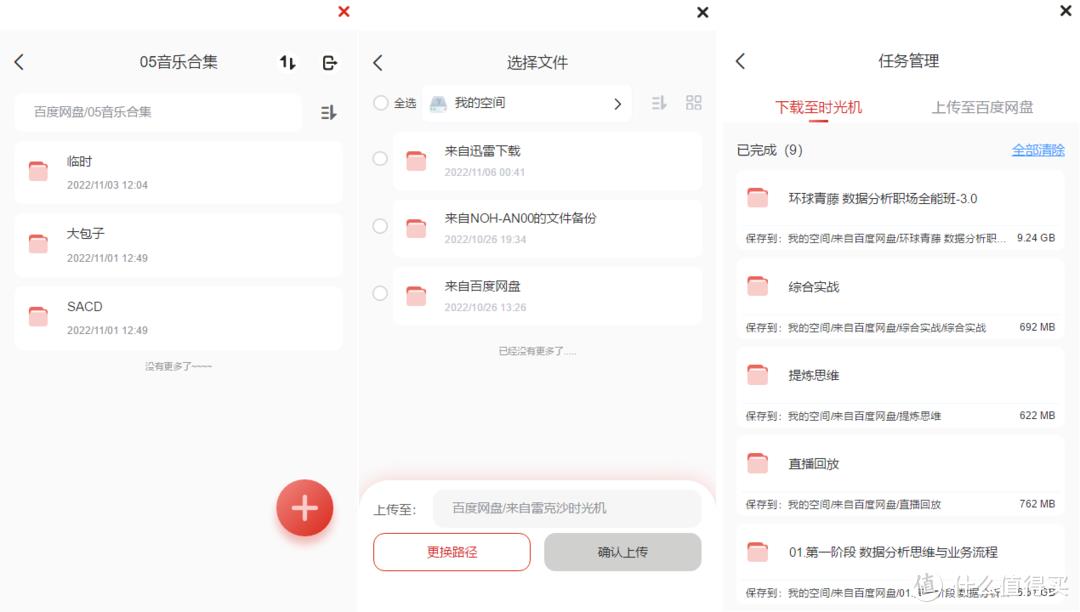Viewport: 1080px width, 612px height.
Task: Click the transfer arrows icon in 05音乐合集 header
Action: pyautogui.click(x=288, y=63)
